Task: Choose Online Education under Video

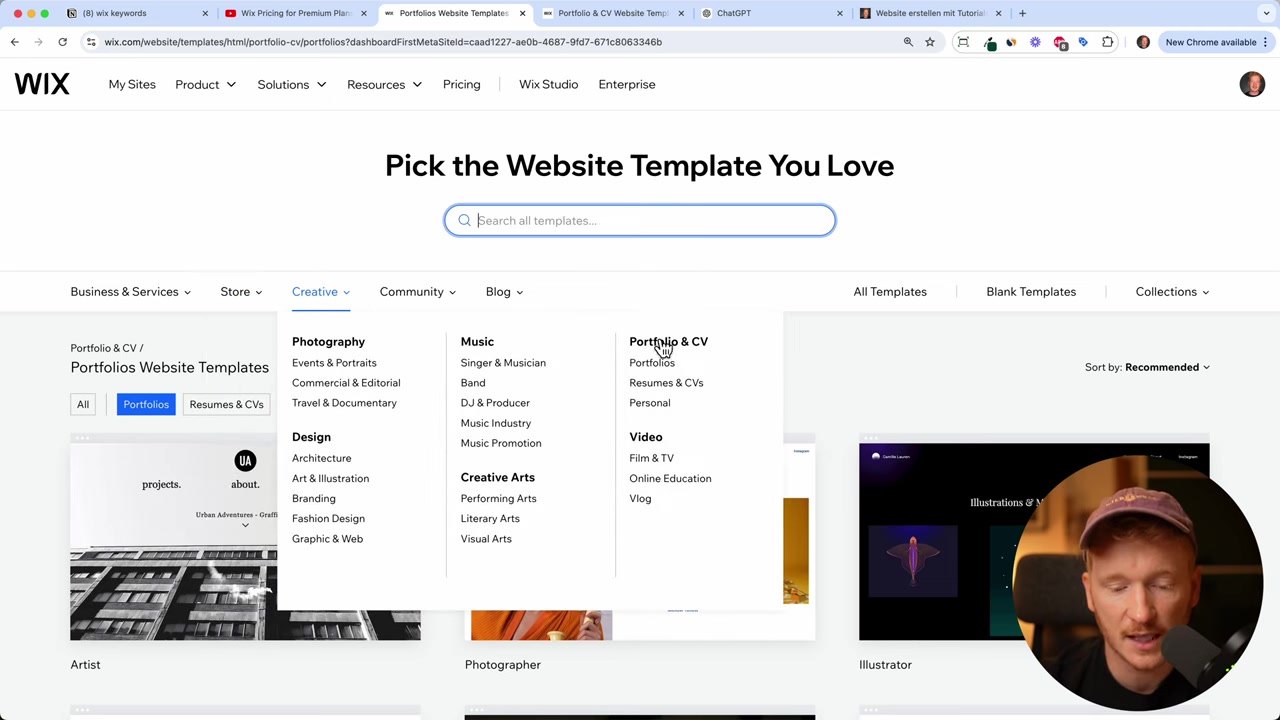Action: coord(670,478)
